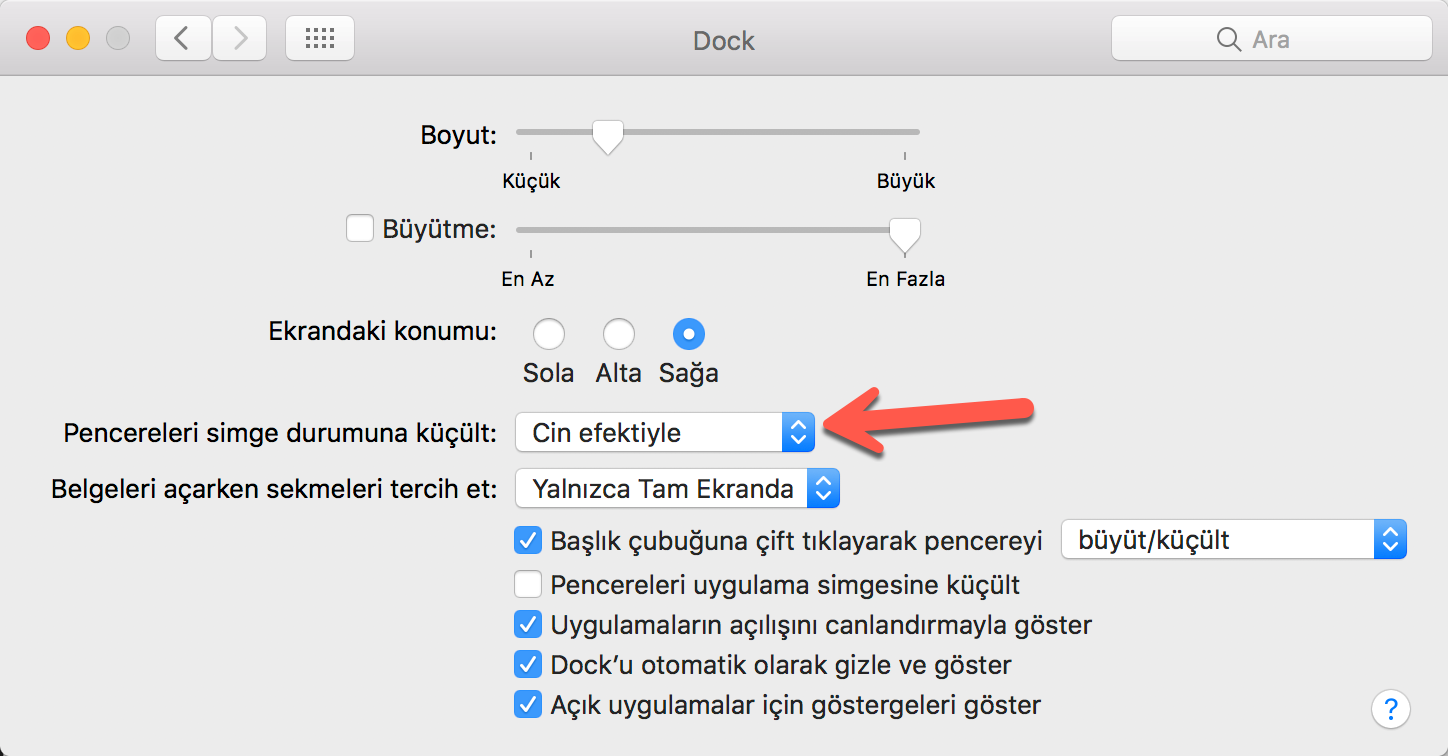Open help with the question mark button
Viewport: 1448px width, 756px height.
[x=1390, y=708]
